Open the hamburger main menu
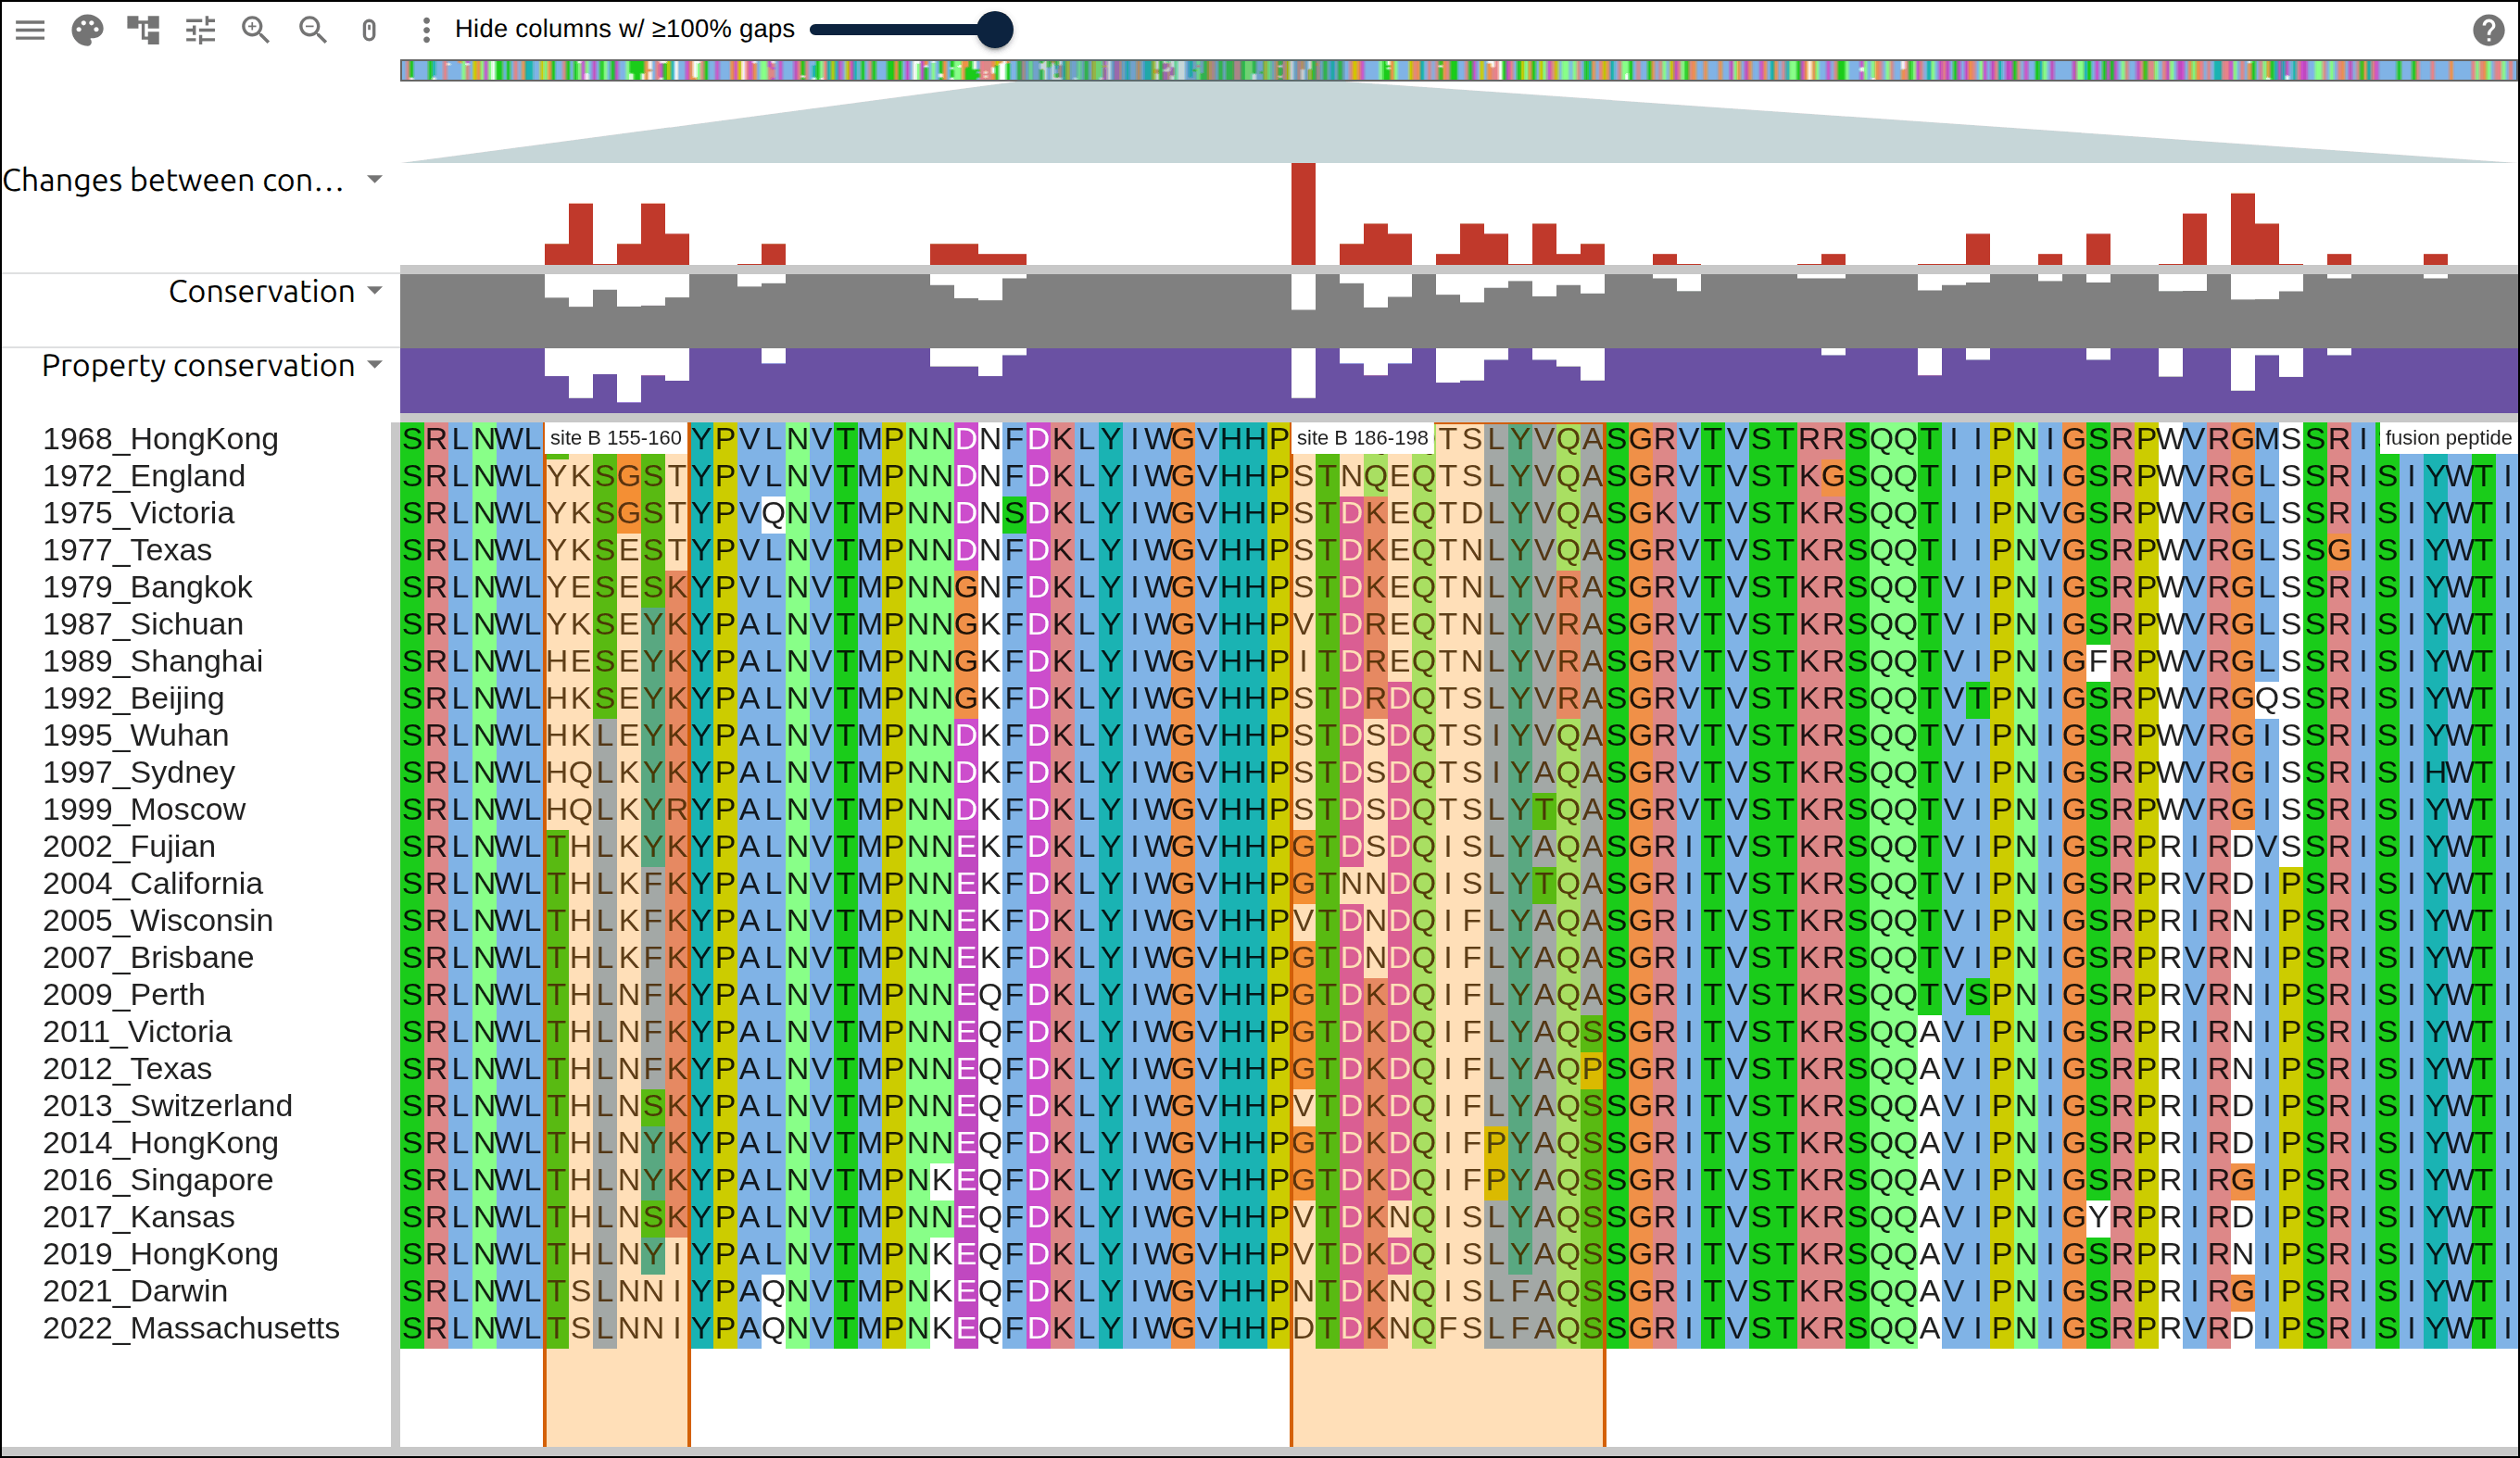The width and height of the screenshot is (2520, 1458). tap(30, 30)
